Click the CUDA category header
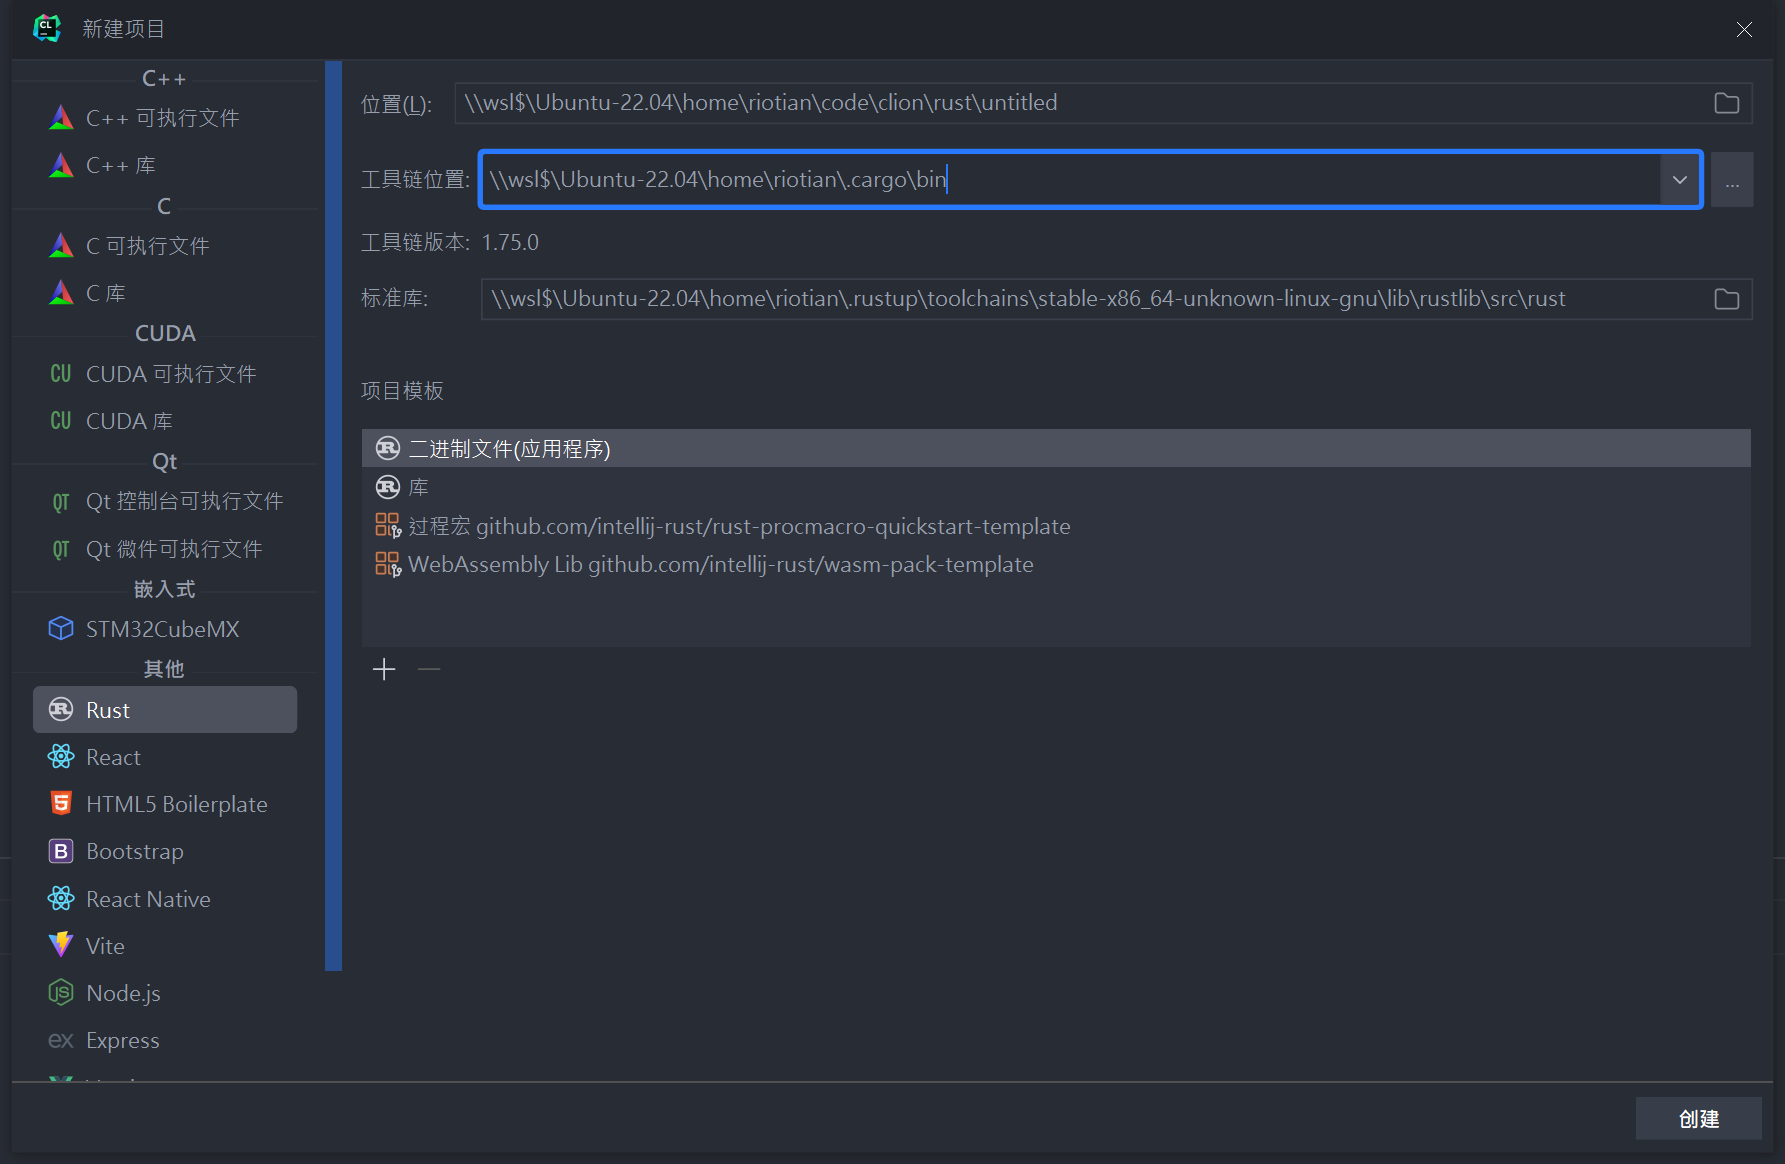The image size is (1785, 1164). tap(165, 333)
